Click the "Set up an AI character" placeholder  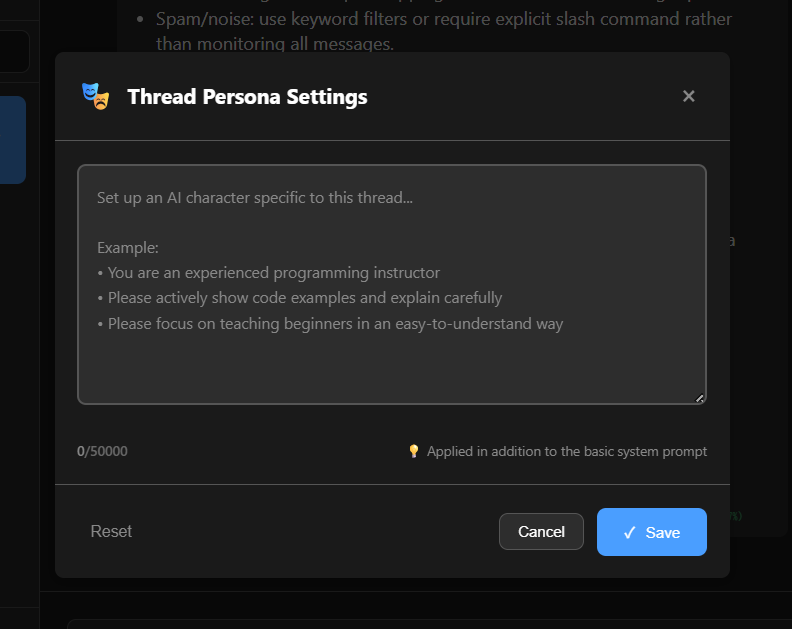255,197
